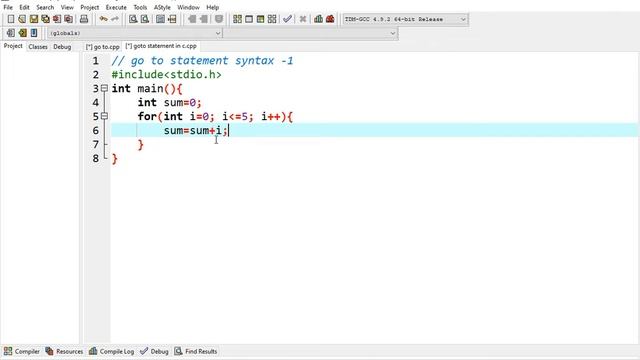
Task: Click the first icon in second toolbar row
Action: [11, 33]
